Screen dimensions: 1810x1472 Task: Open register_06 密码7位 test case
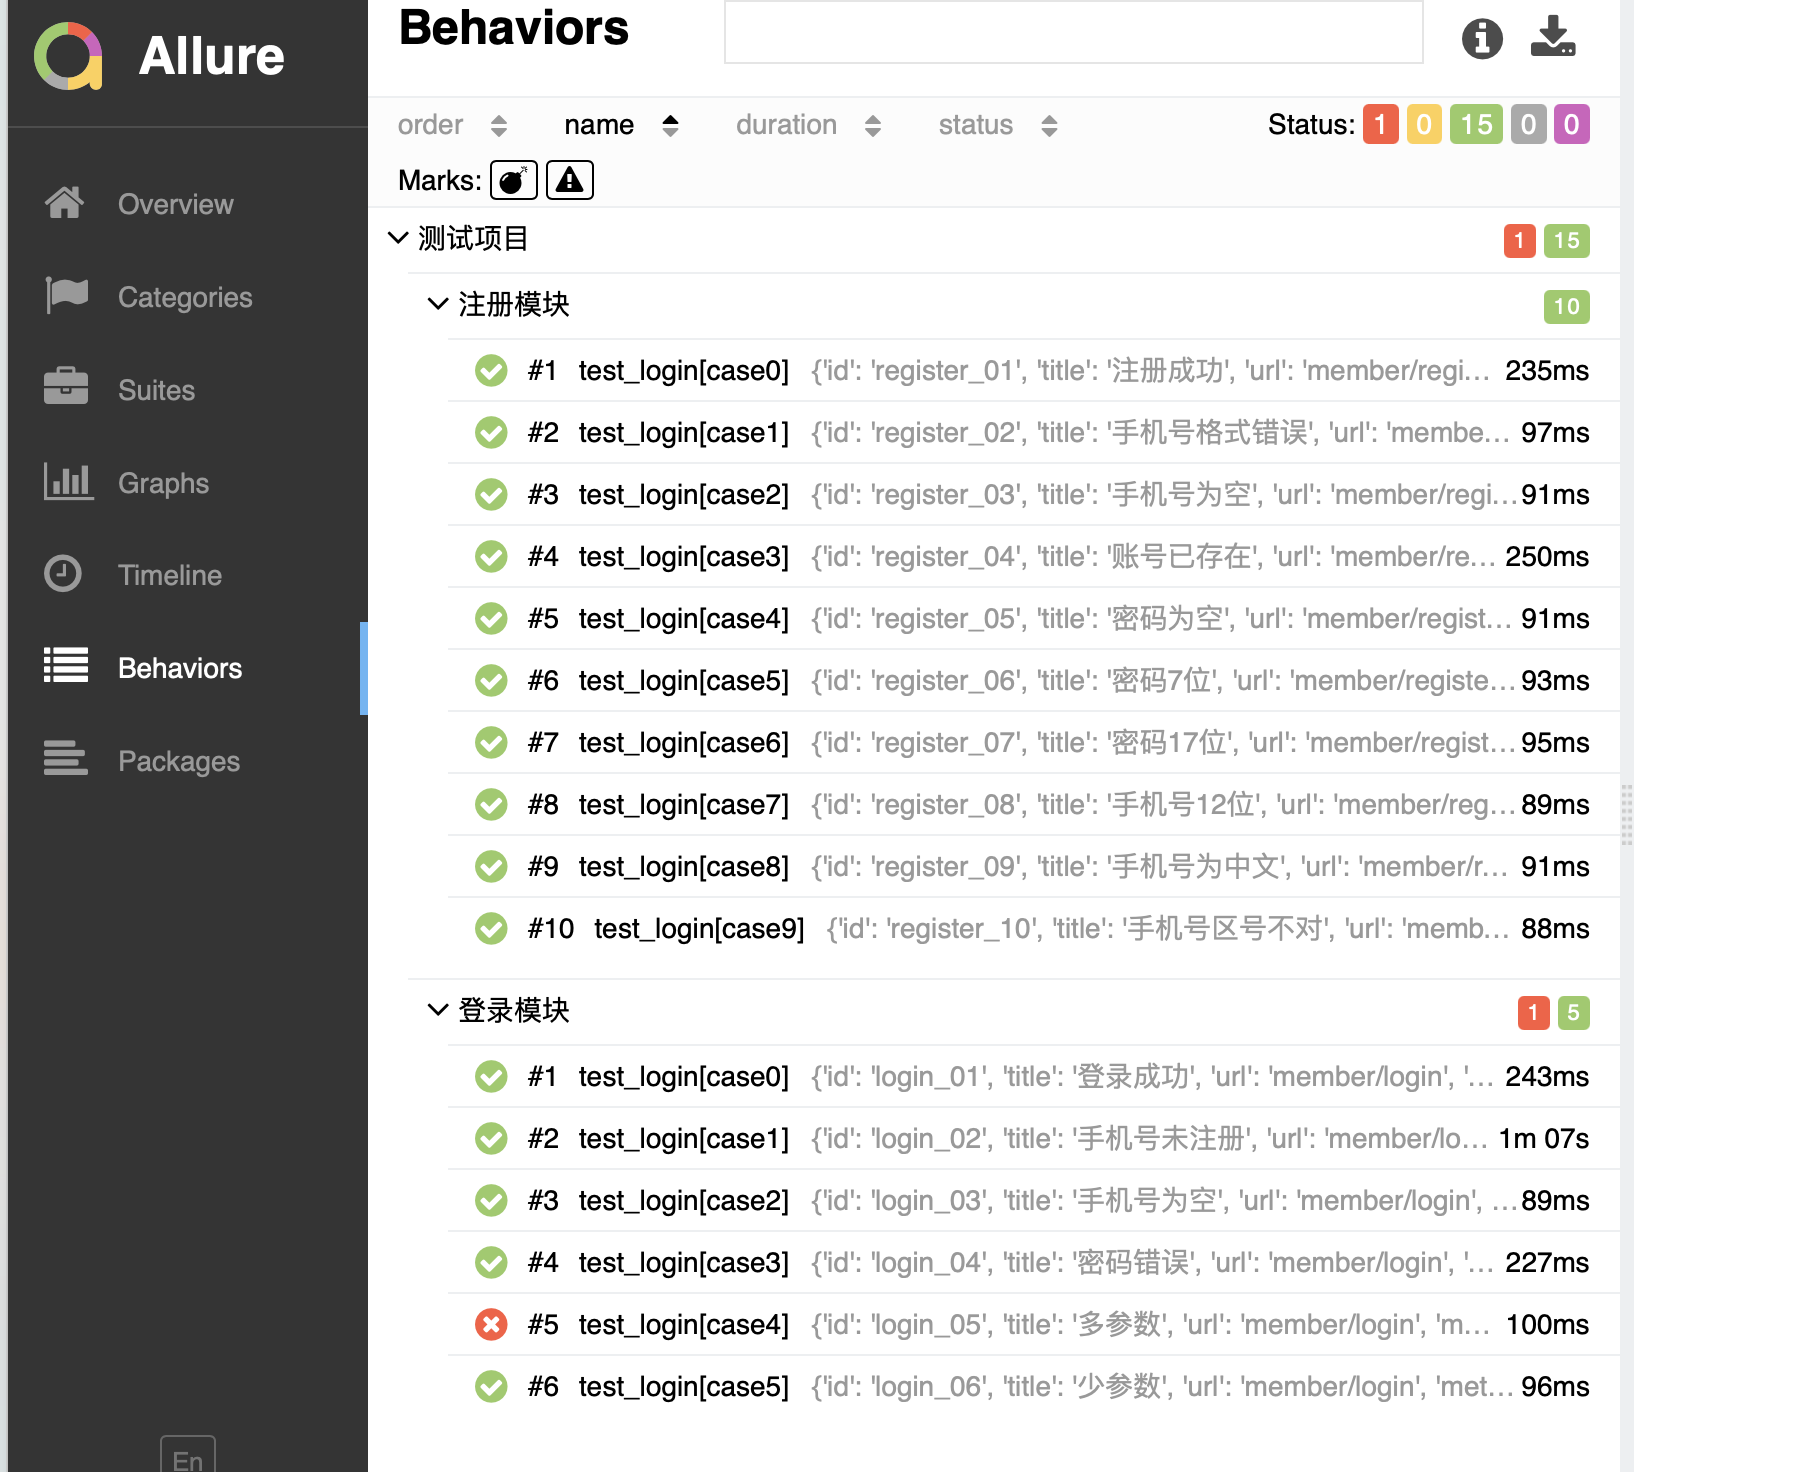pos(1033,680)
